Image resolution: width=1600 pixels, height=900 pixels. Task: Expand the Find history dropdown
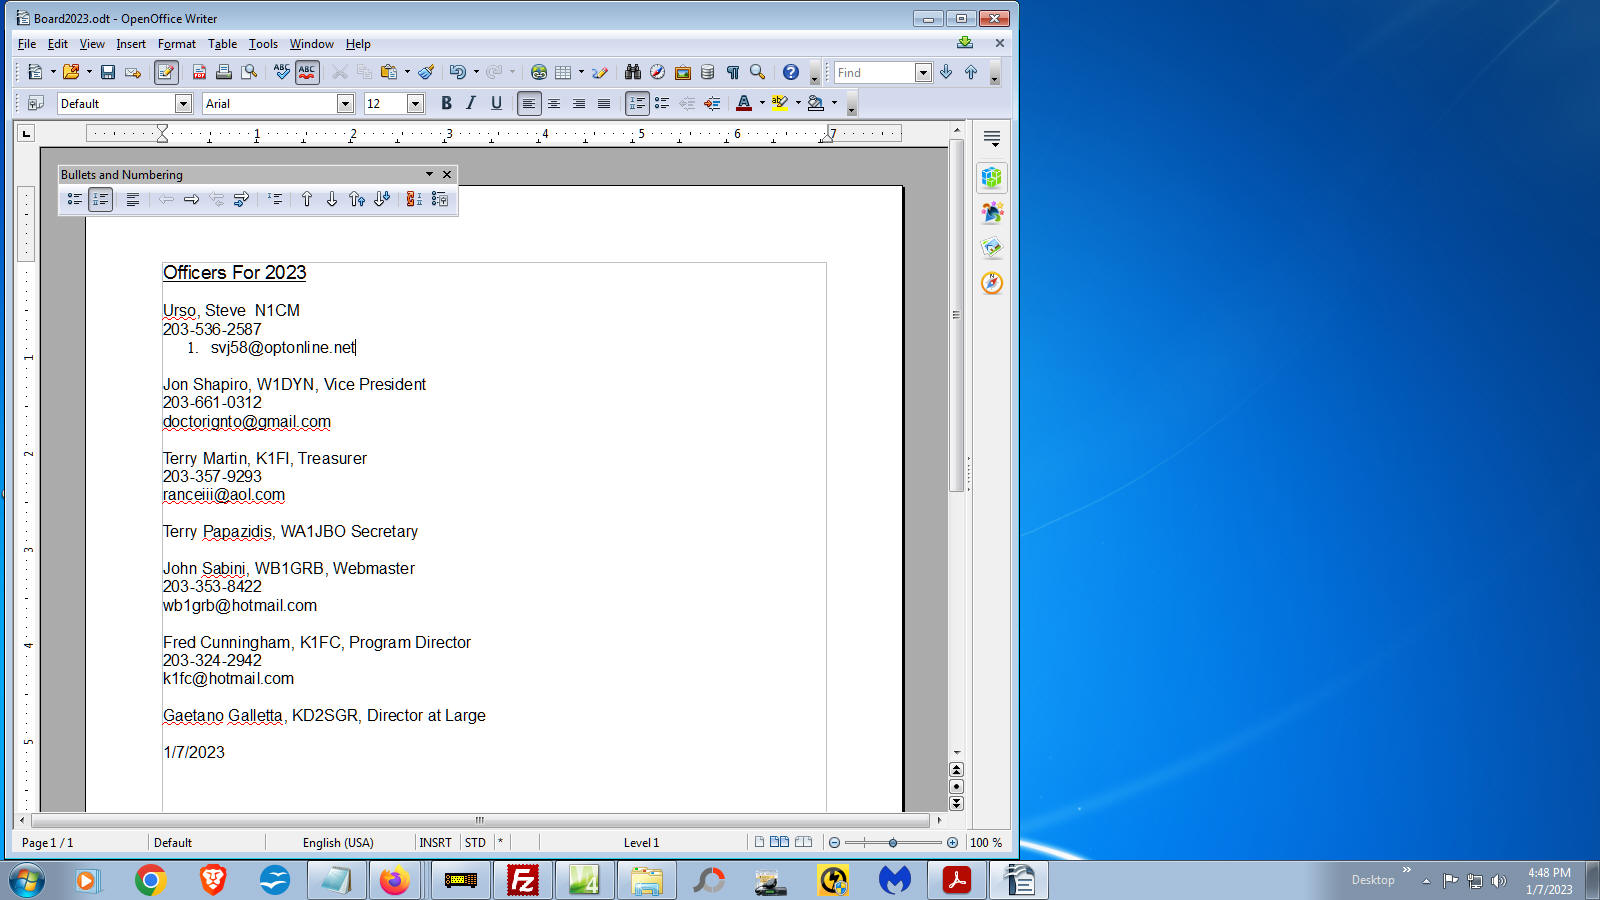[923, 72]
